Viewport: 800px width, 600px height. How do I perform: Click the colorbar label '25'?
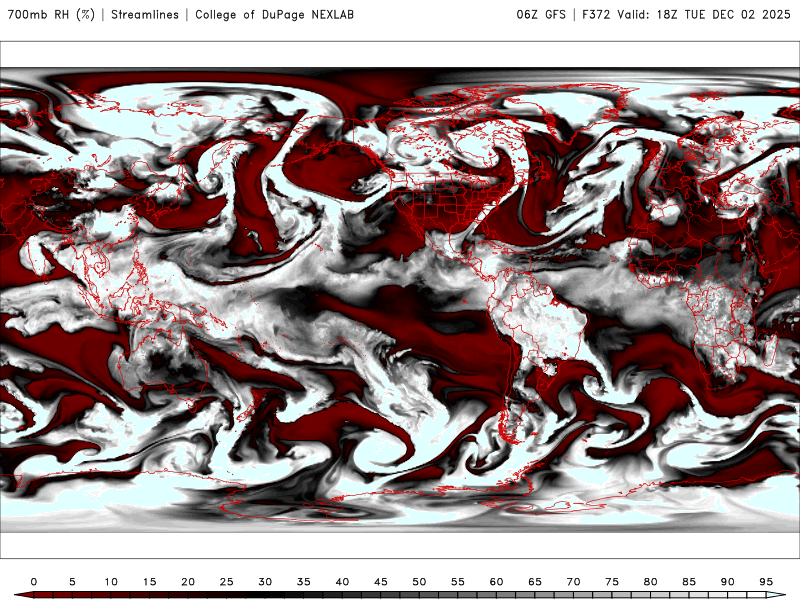227,582
